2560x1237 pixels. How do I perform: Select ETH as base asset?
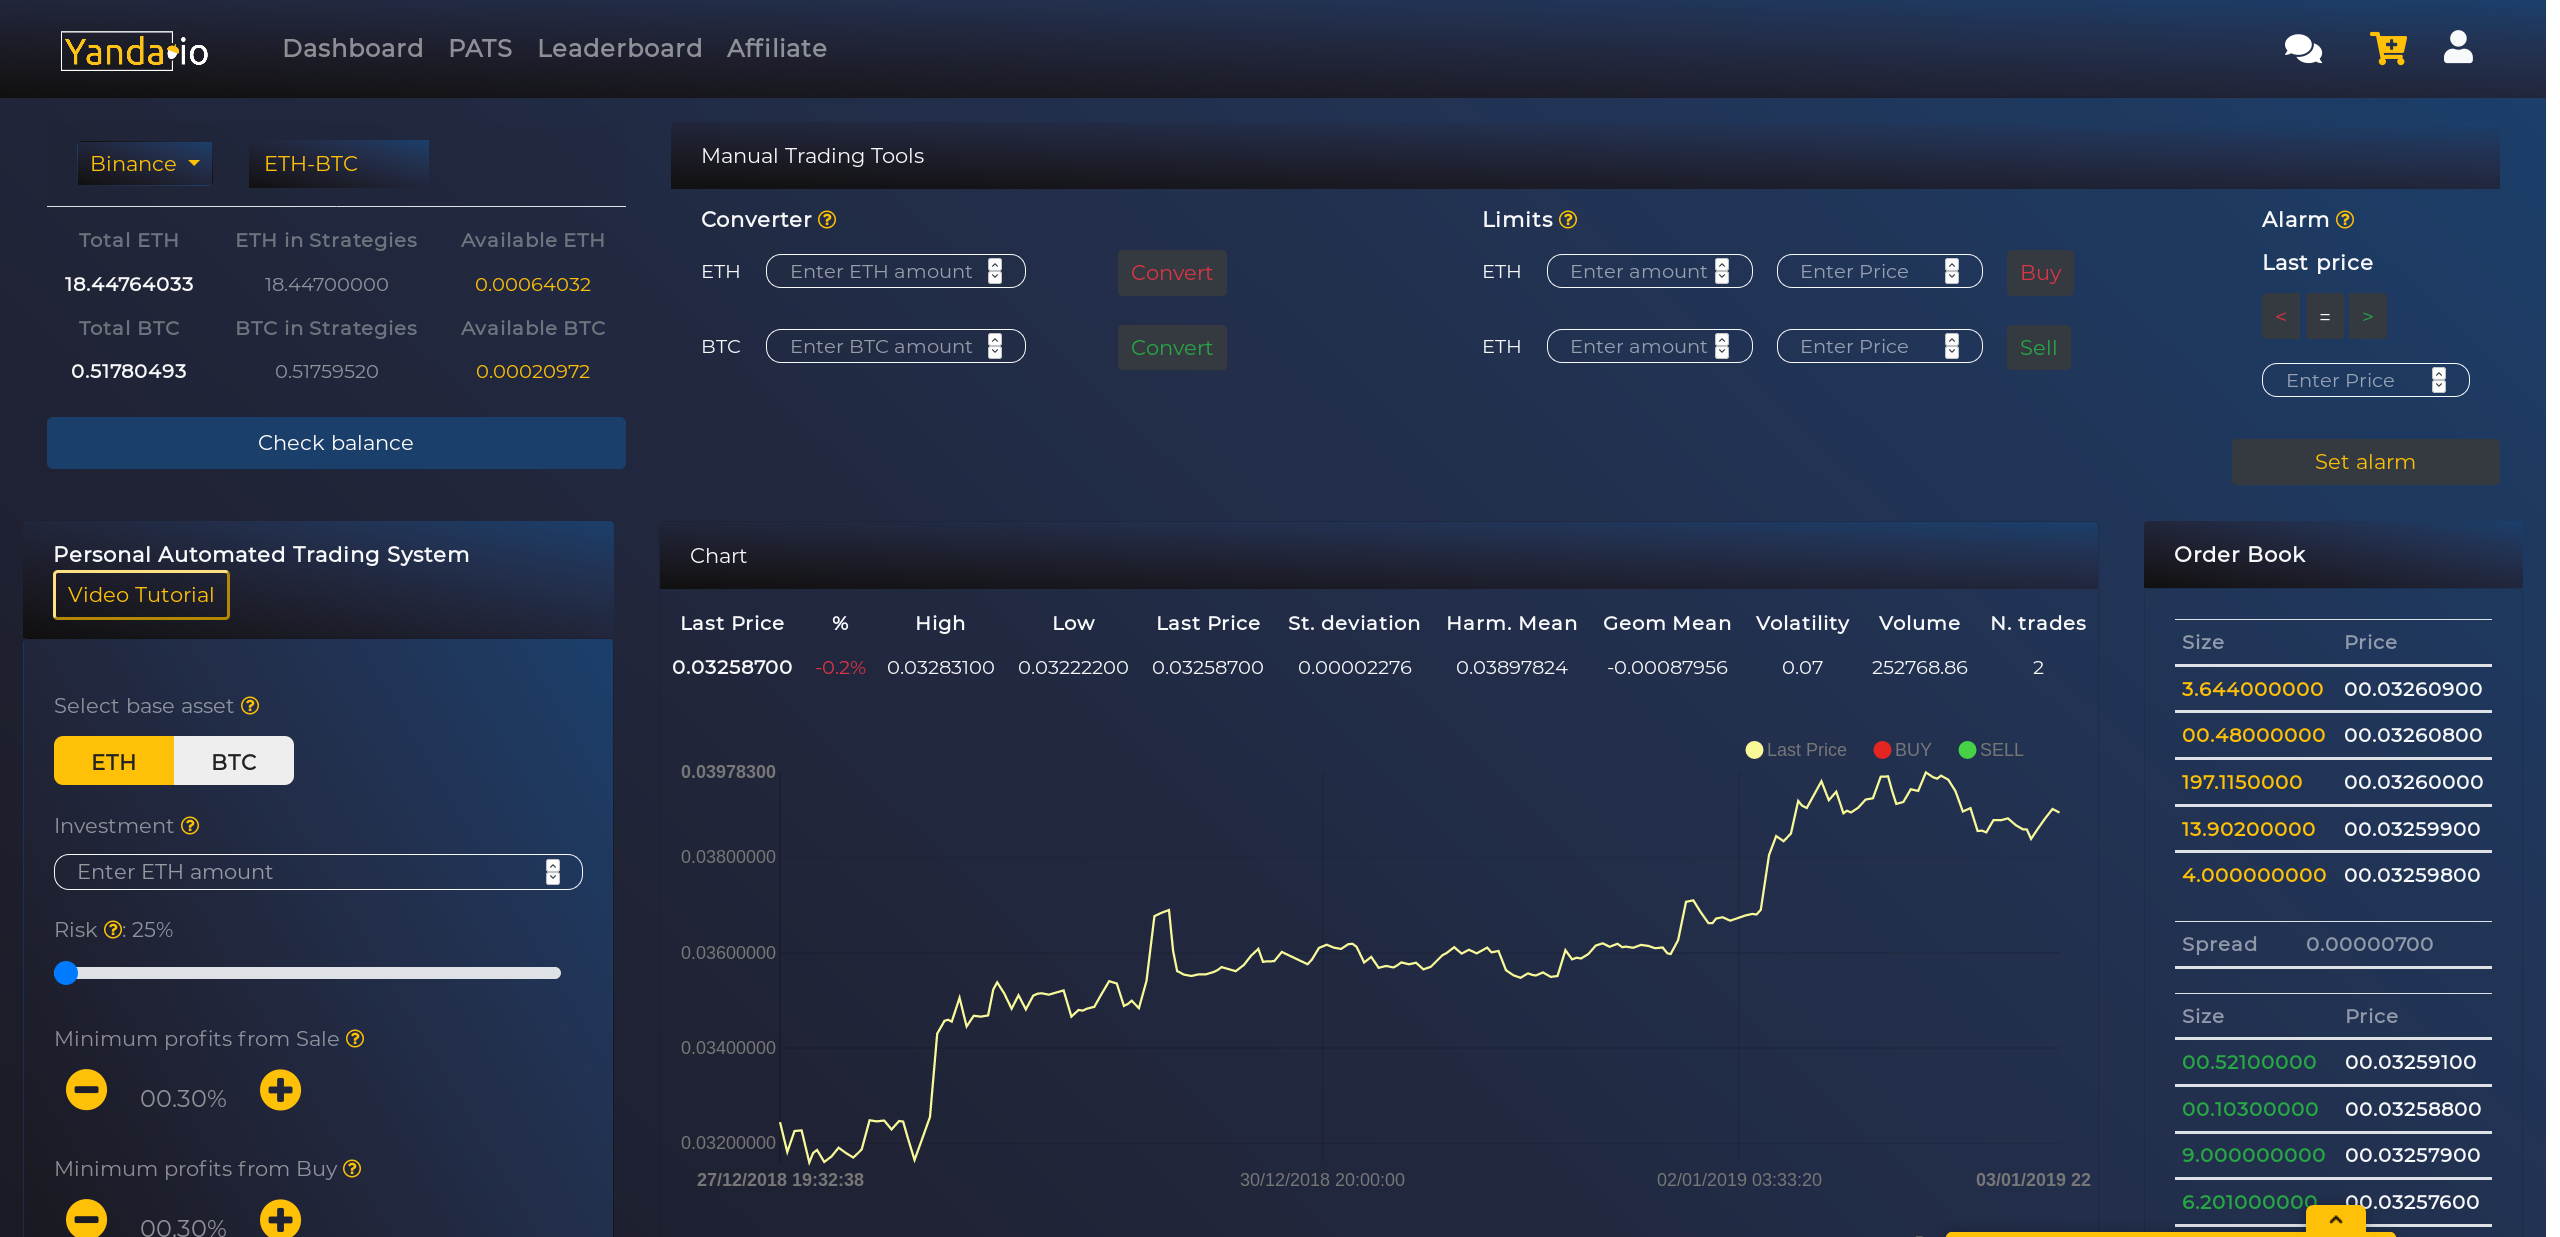click(114, 762)
